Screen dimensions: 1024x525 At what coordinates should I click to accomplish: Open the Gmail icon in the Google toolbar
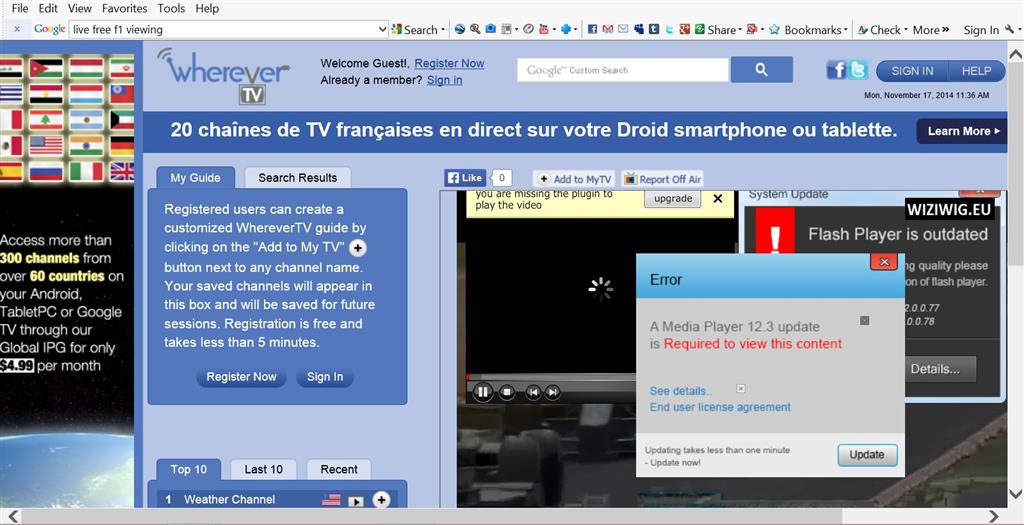point(607,29)
